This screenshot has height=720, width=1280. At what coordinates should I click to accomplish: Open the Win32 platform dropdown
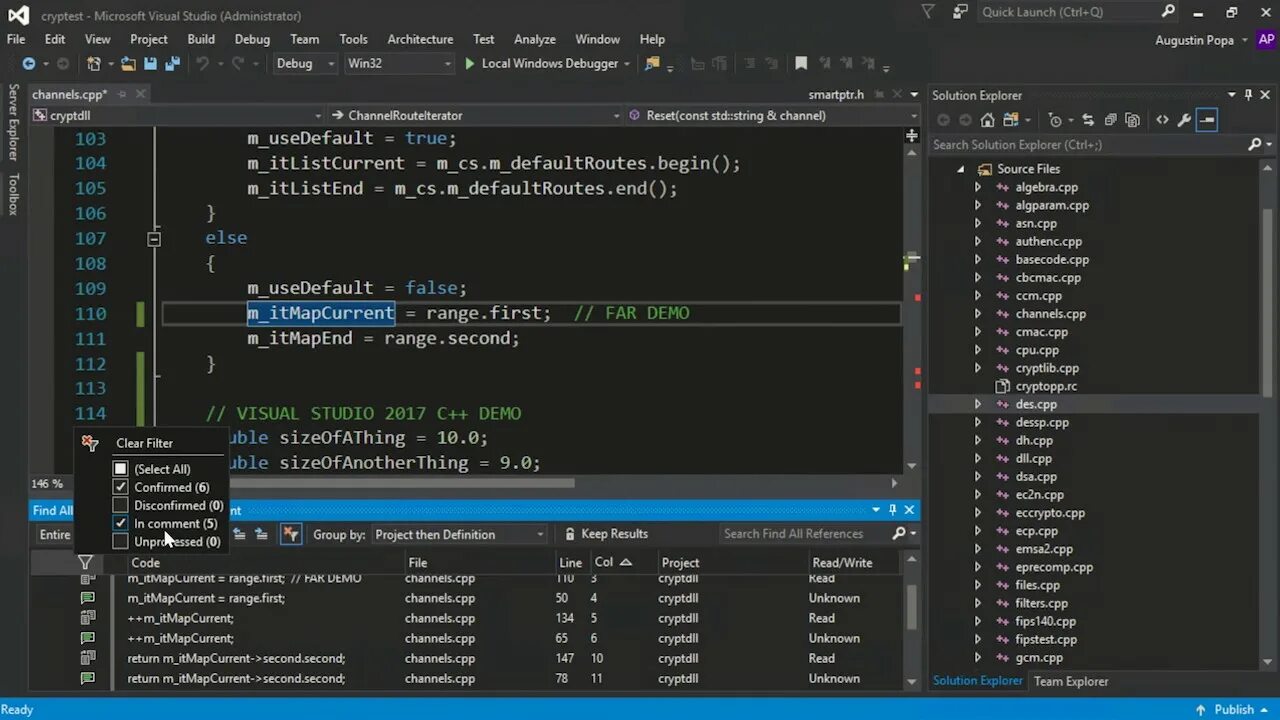pos(399,63)
